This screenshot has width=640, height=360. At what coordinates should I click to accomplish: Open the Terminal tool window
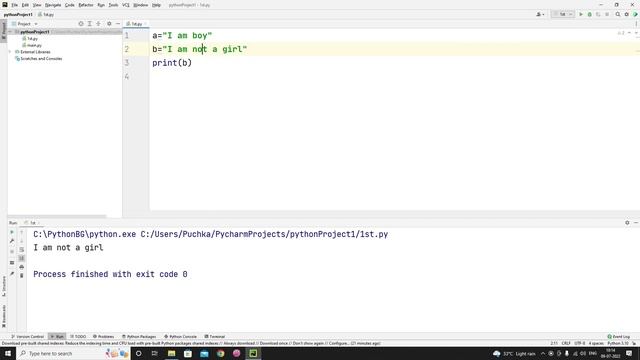pos(215,337)
